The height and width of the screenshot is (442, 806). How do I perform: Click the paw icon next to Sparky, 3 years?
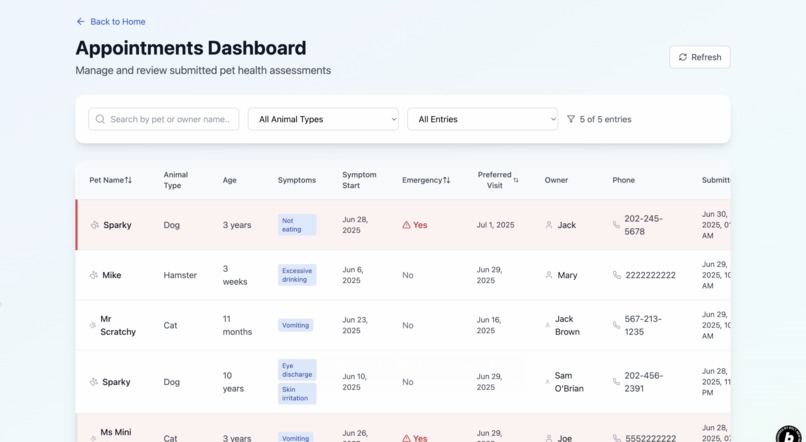coord(95,225)
